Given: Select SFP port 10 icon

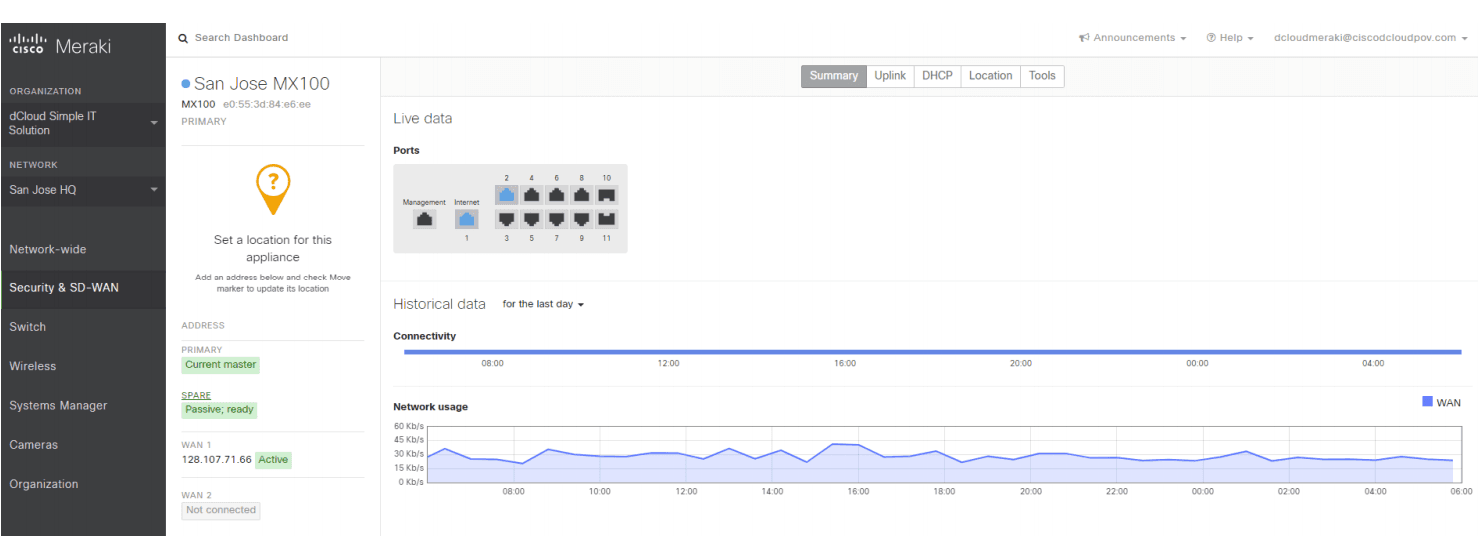Looking at the screenshot, I should point(607,194).
